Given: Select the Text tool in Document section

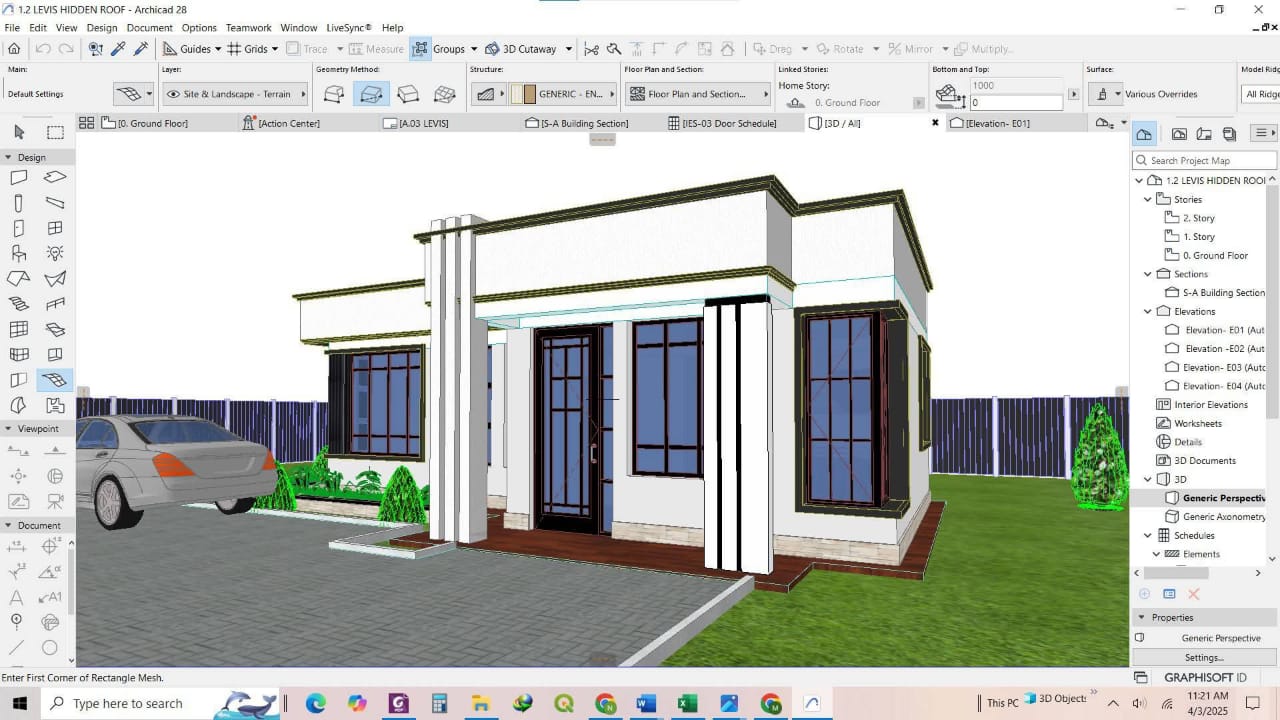Looking at the screenshot, I should coord(17,597).
